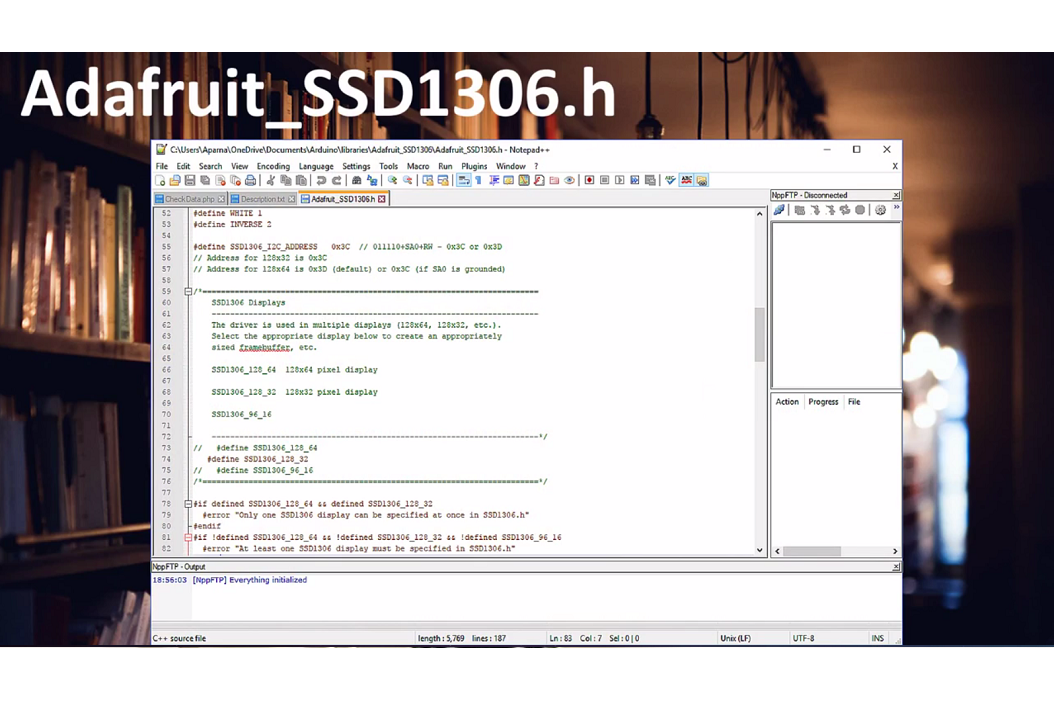Click the Save All toolbar icon
The image size is (1054, 704).
[x=206, y=180]
